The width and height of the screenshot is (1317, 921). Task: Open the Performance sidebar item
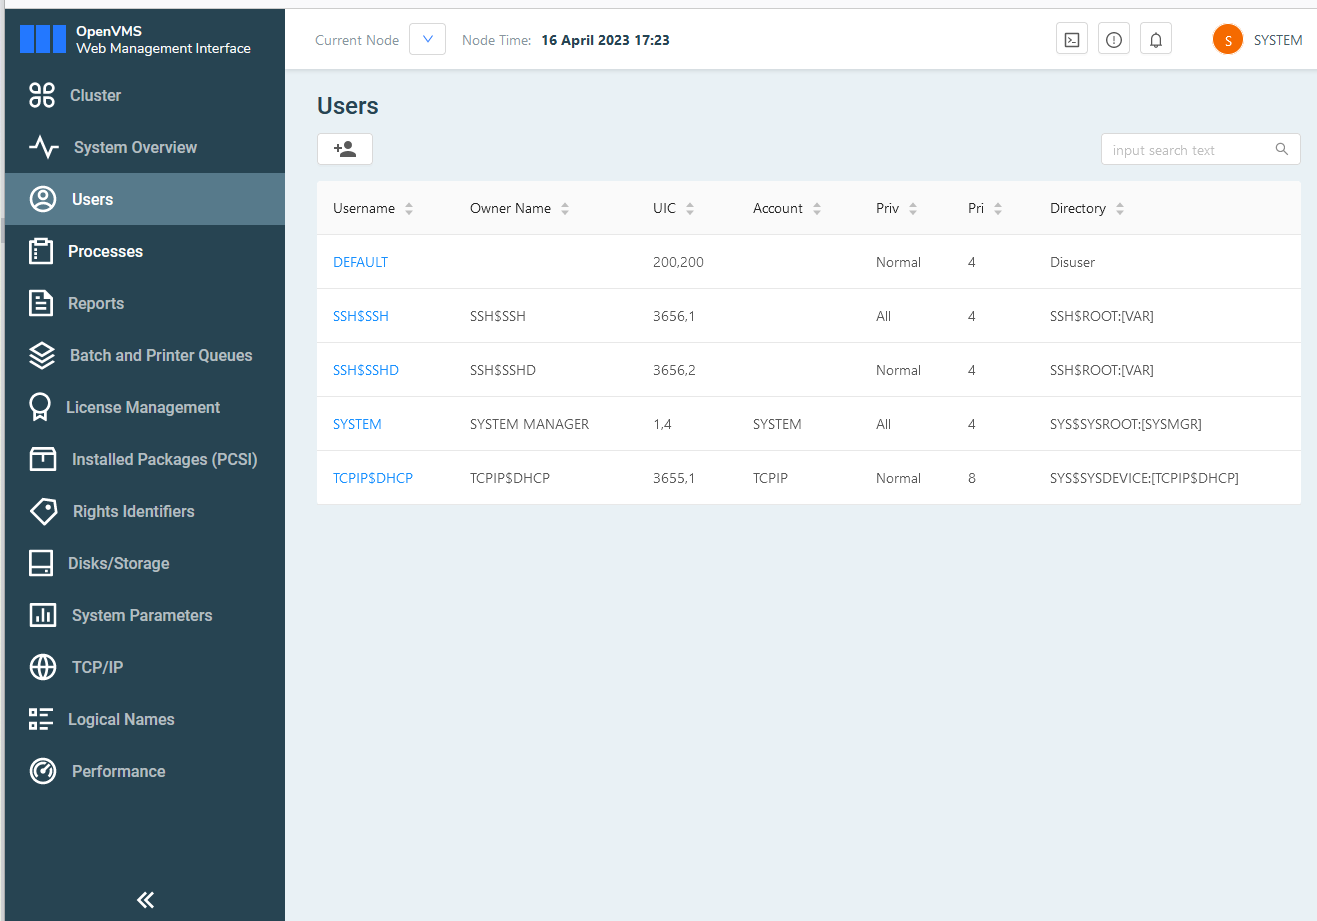[x=118, y=771]
